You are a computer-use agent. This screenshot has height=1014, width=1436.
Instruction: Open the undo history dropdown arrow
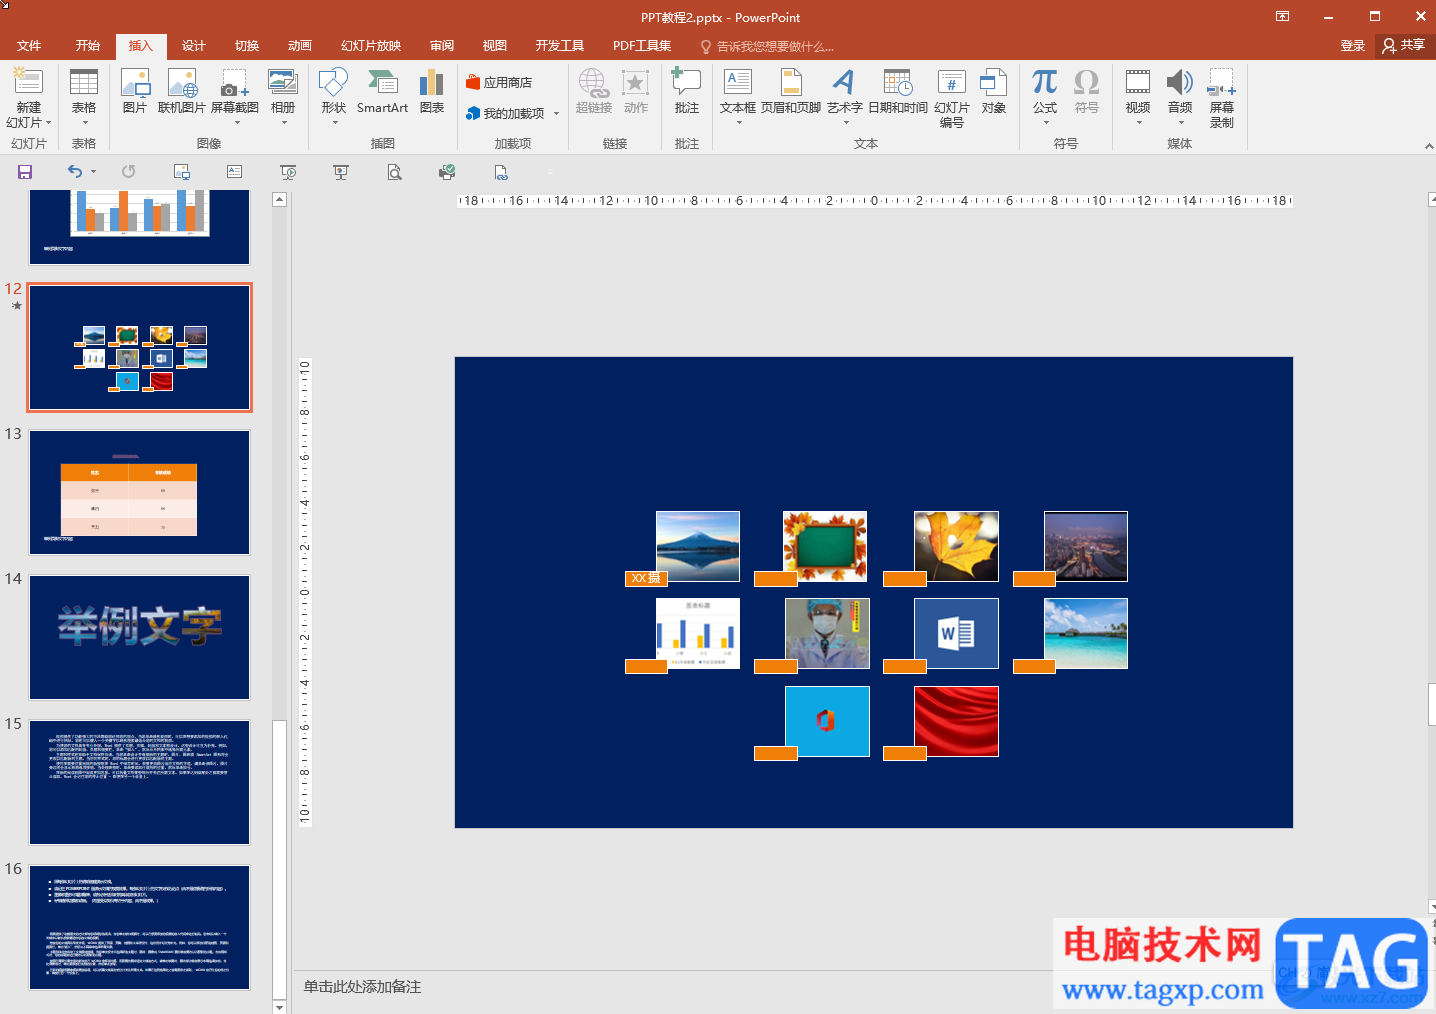[x=94, y=172]
